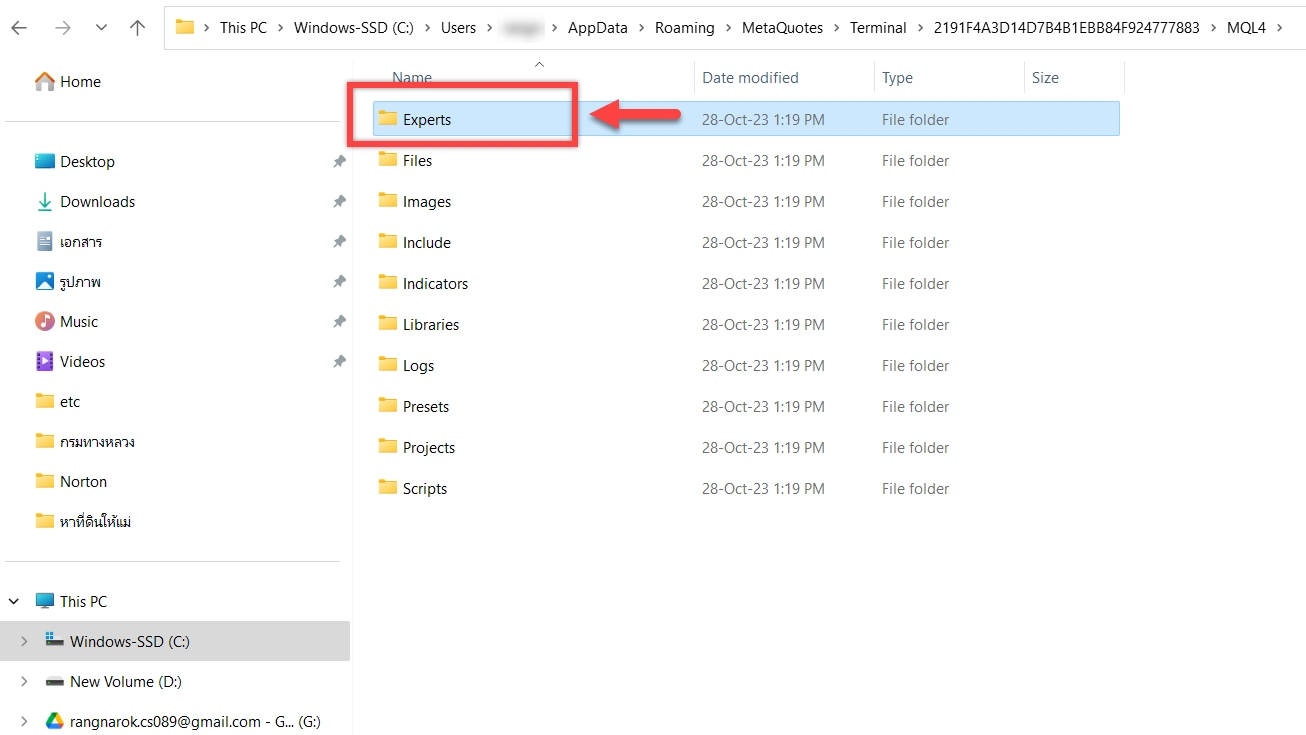Select the Music quick access item
1306x735 pixels.
click(79, 322)
